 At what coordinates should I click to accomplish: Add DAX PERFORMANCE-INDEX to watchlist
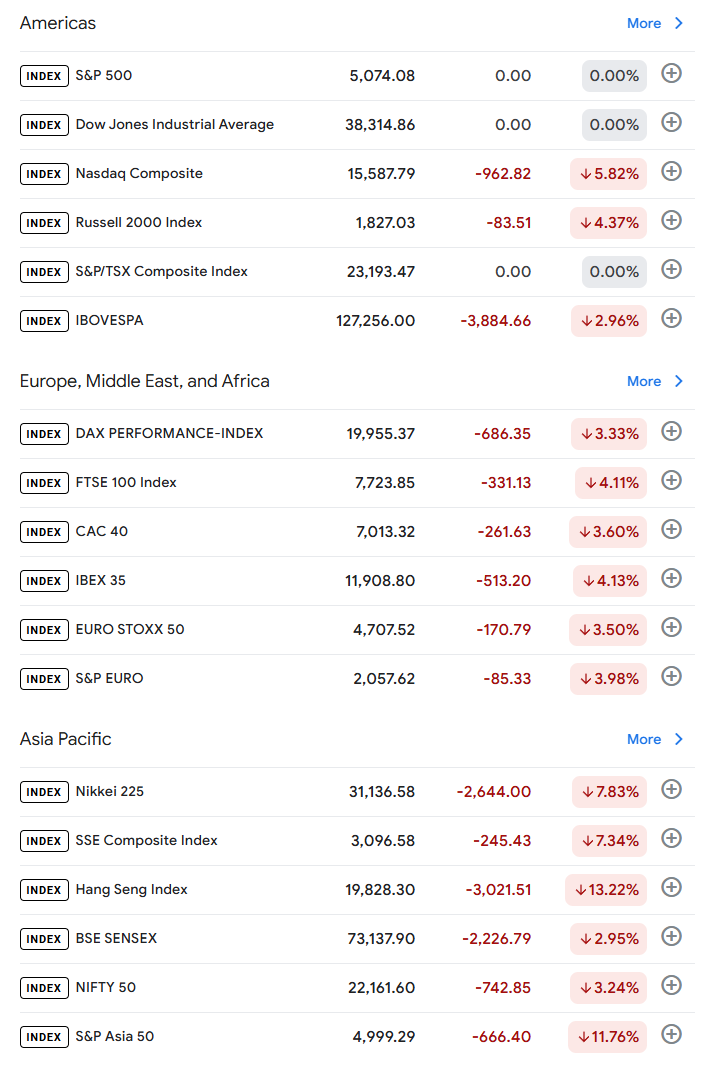(x=671, y=430)
